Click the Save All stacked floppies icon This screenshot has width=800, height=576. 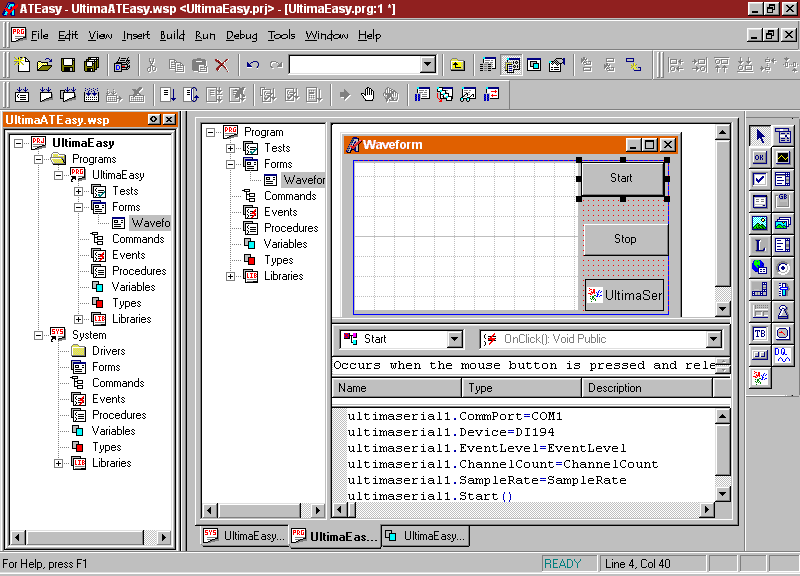click(x=91, y=65)
